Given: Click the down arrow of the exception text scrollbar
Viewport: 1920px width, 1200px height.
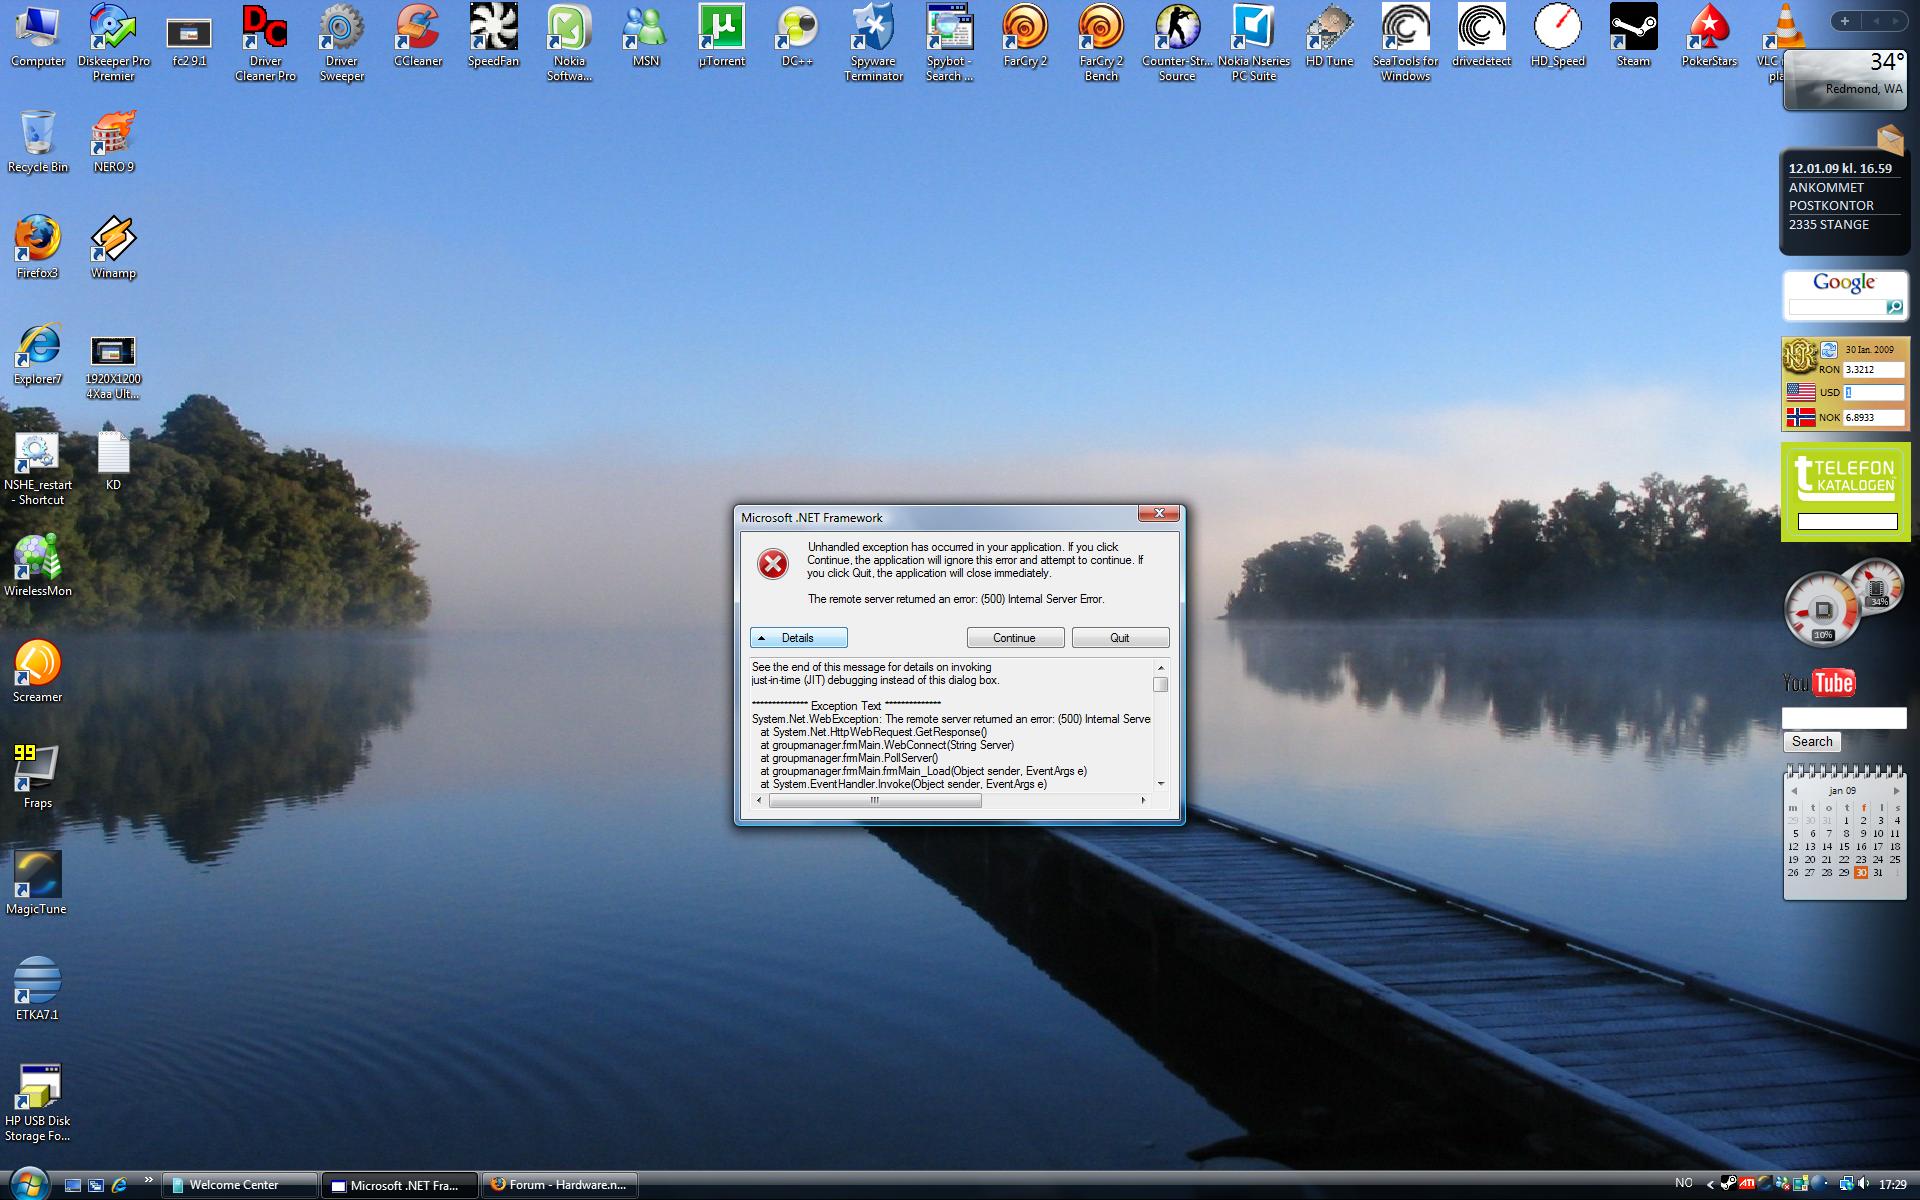Looking at the screenshot, I should (1160, 784).
